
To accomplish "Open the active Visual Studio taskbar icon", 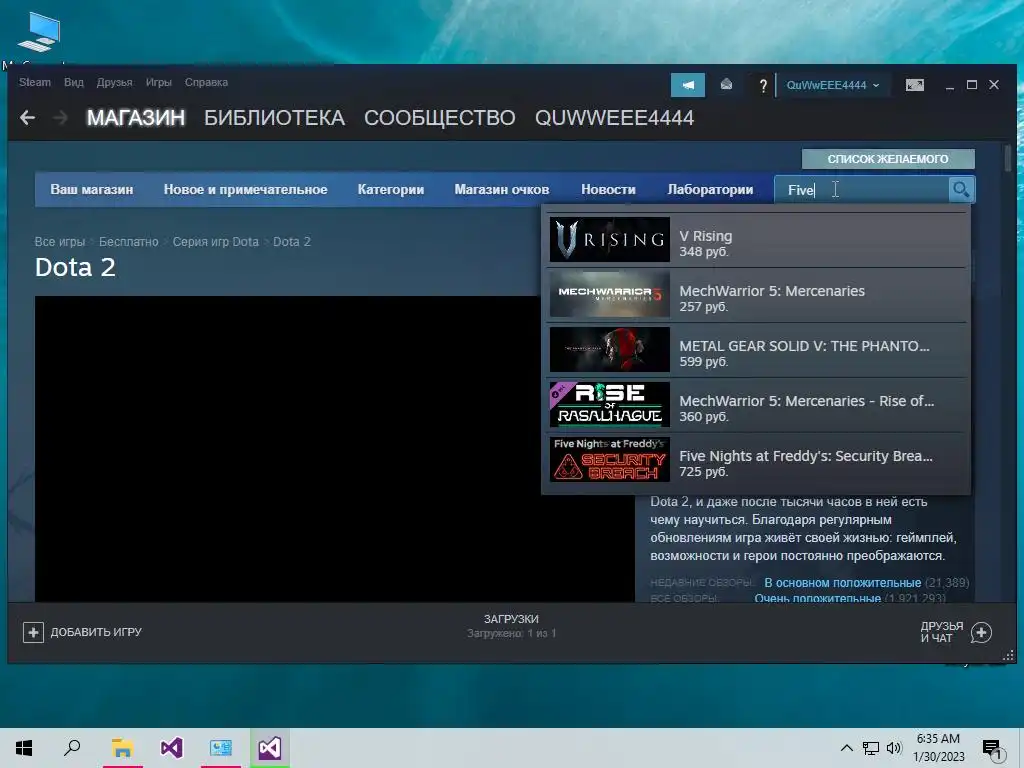I will (270, 748).
